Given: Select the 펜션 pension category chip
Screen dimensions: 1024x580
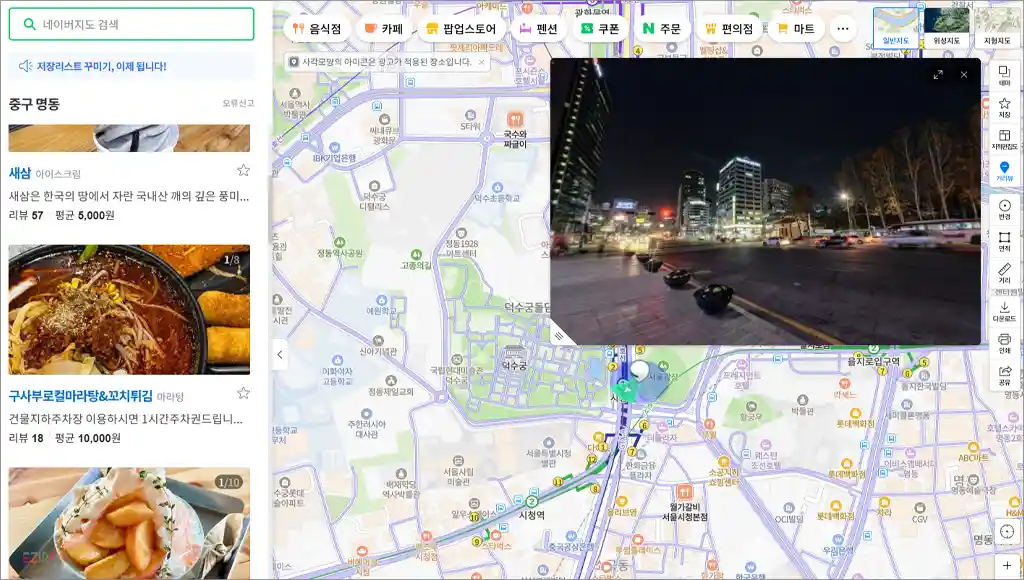Looking at the screenshot, I should (x=538, y=29).
